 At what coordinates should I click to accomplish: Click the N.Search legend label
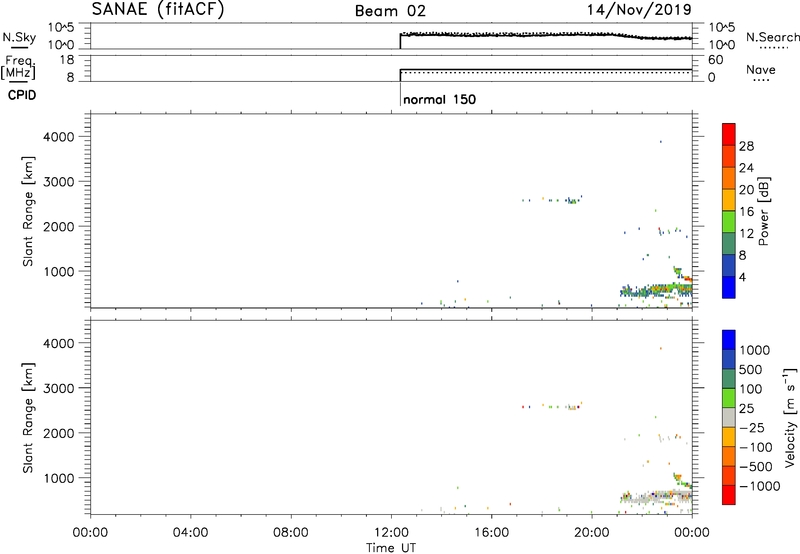pos(773,37)
